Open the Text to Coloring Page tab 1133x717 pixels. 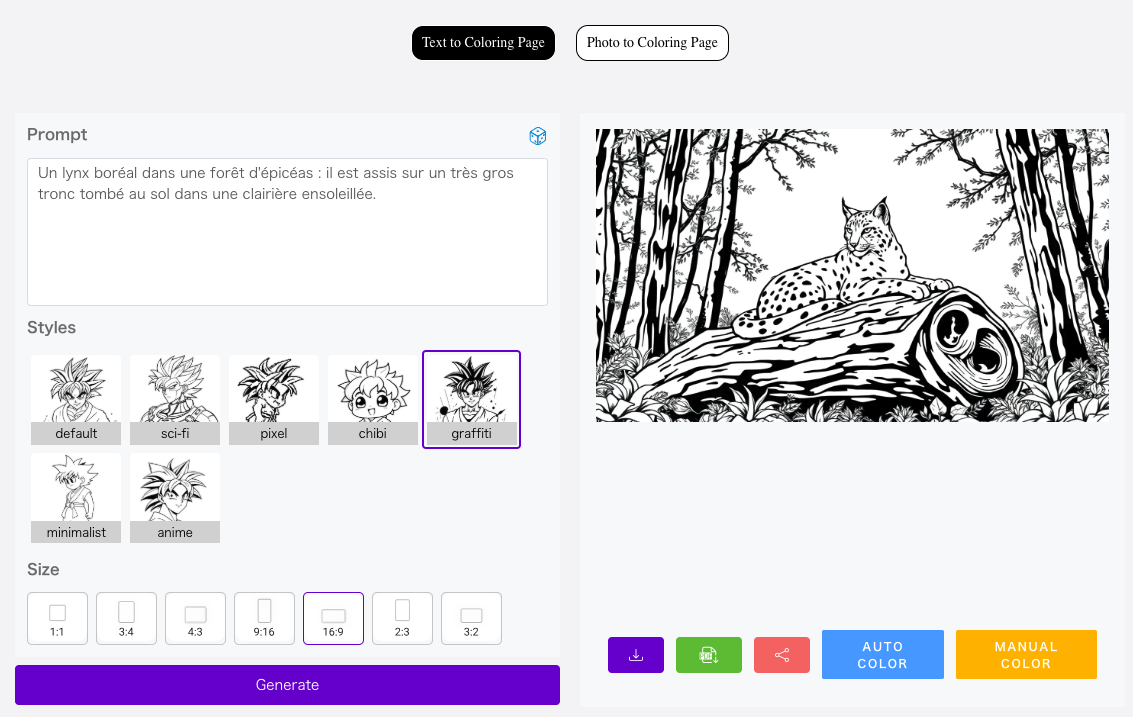tap(483, 43)
